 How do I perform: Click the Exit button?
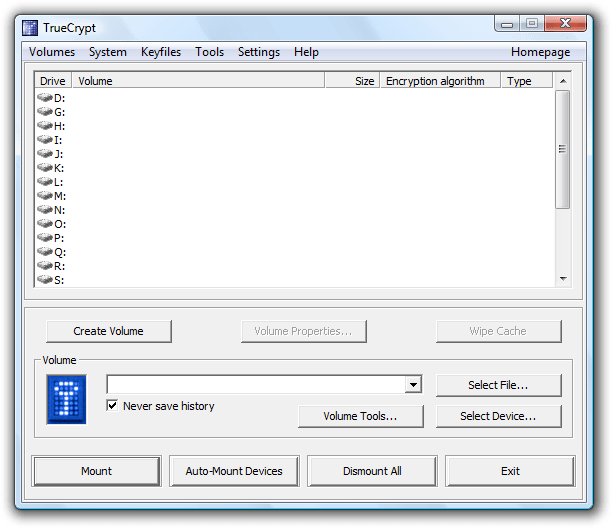click(x=510, y=471)
